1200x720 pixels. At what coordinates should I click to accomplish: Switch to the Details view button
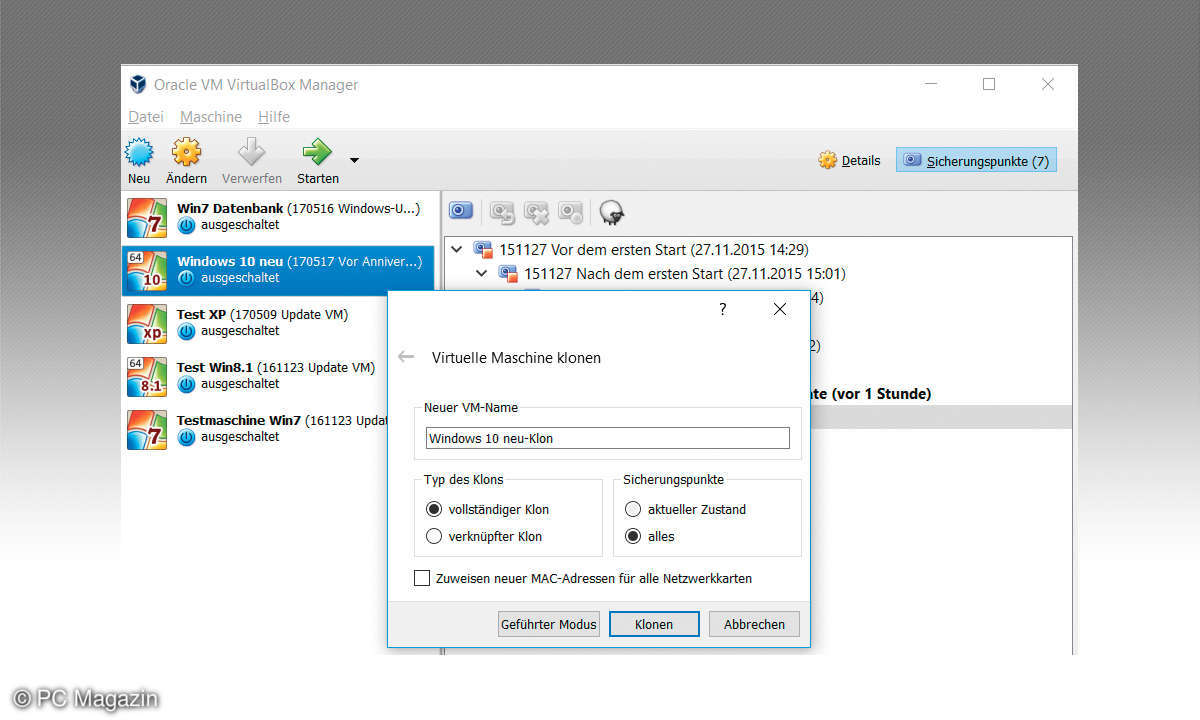850,160
